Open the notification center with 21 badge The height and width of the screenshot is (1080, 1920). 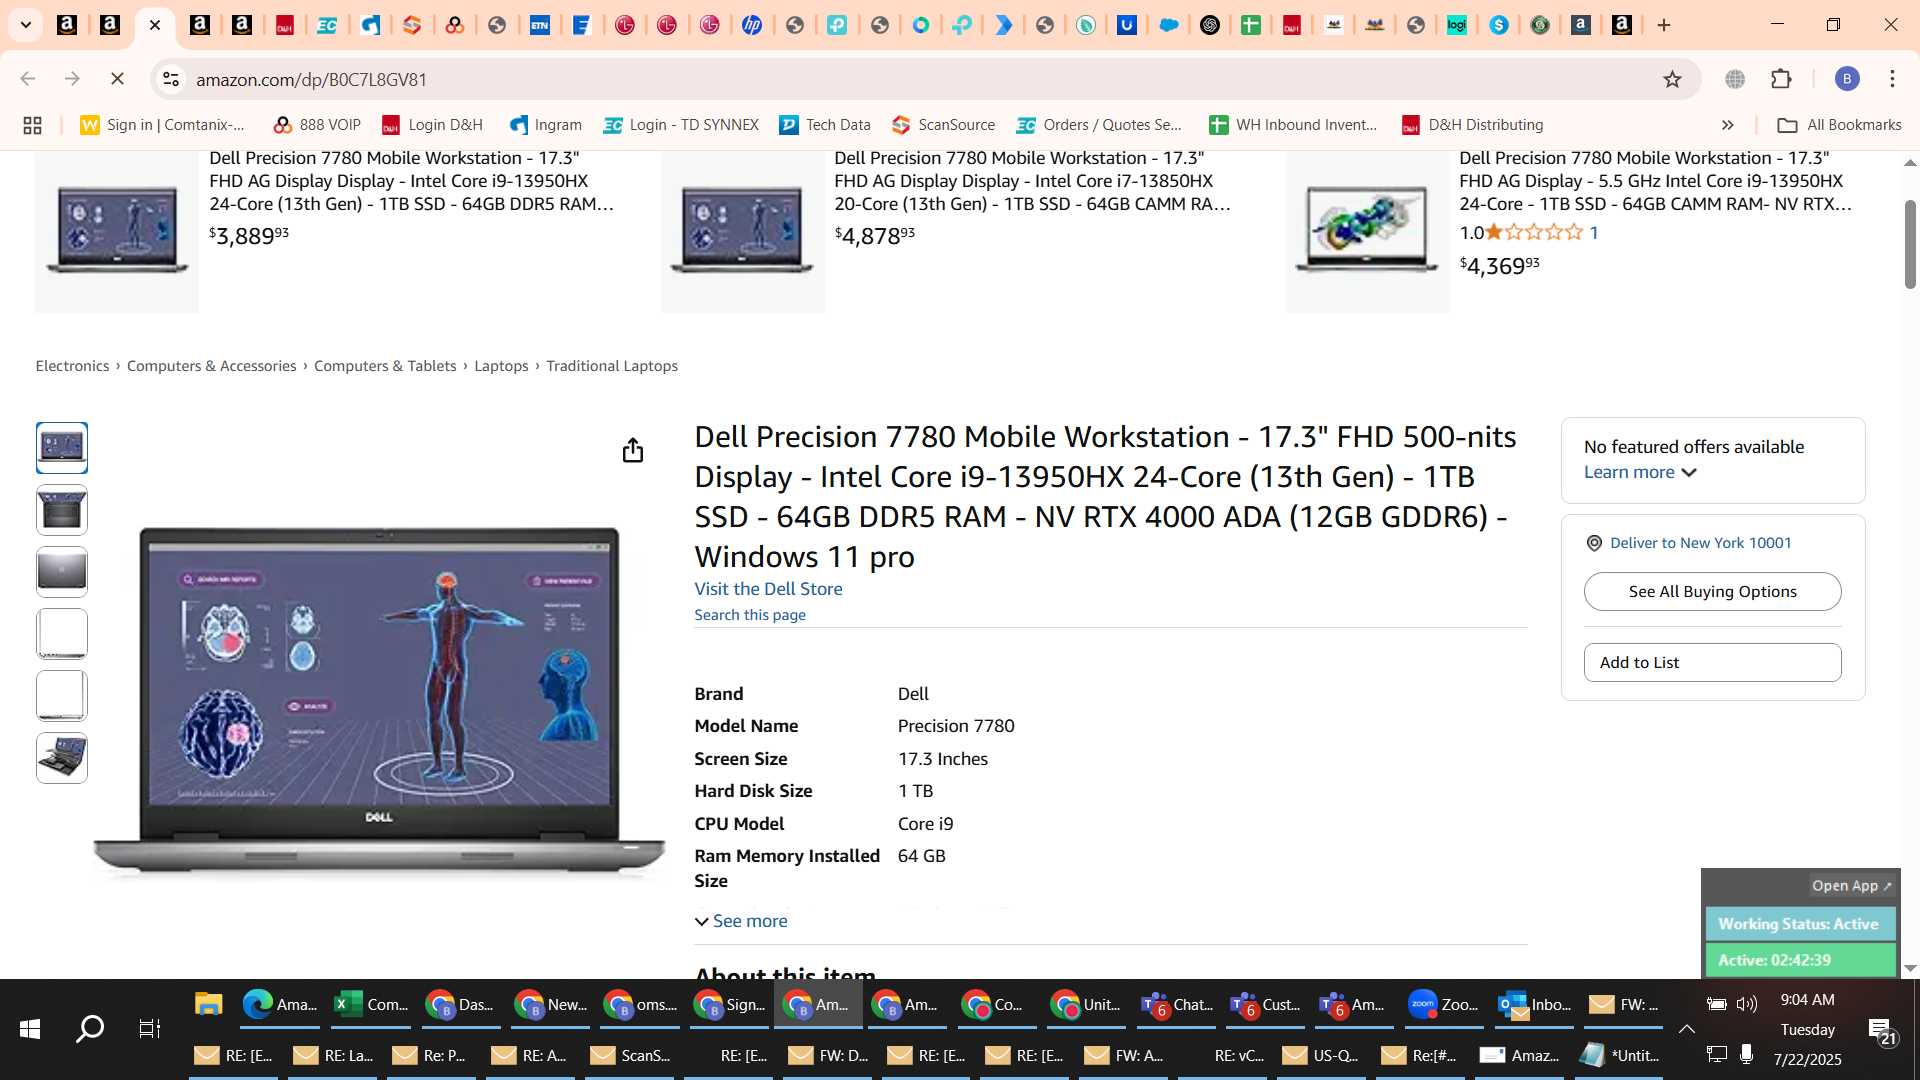[1882, 1031]
